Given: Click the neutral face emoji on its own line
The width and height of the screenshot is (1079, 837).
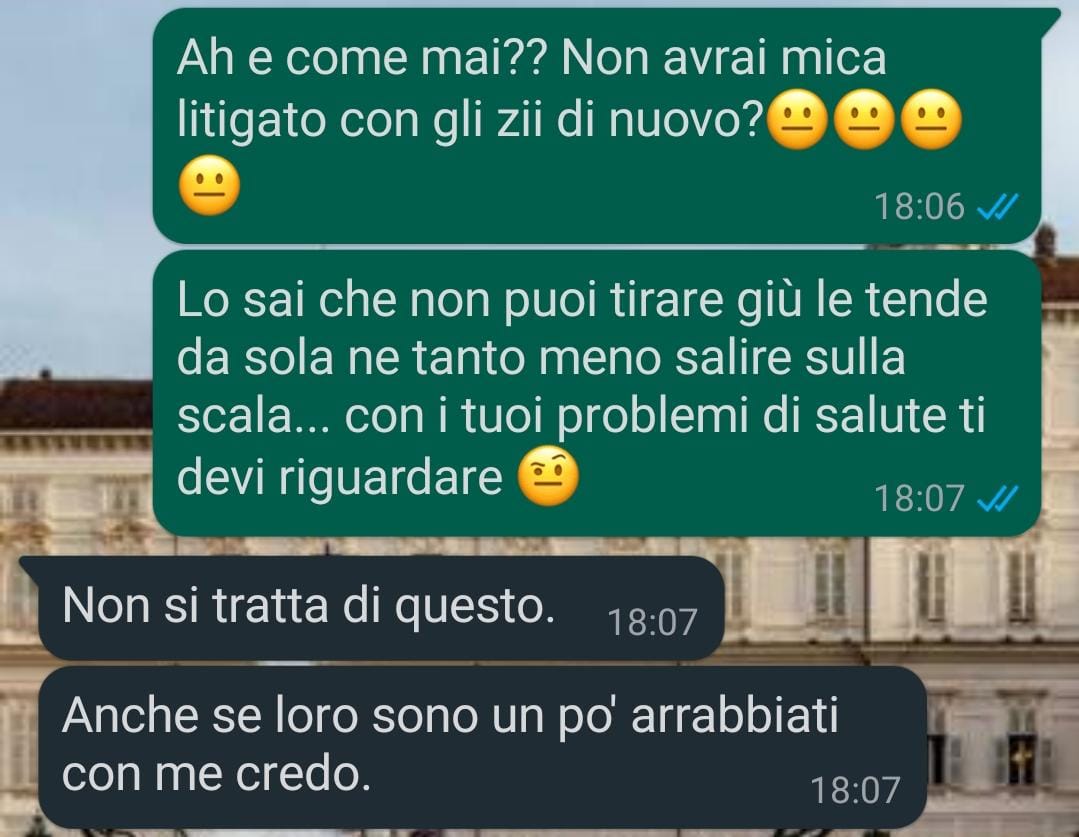Looking at the screenshot, I should tap(209, 186).
